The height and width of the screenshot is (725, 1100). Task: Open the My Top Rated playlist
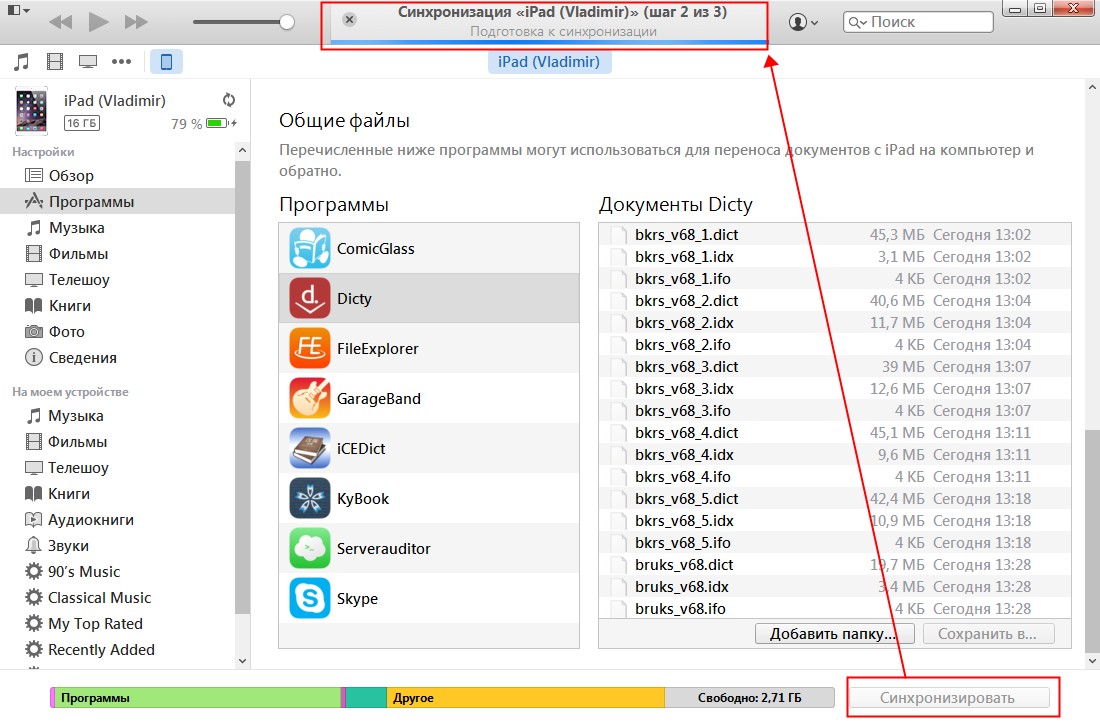click(119, 623)
